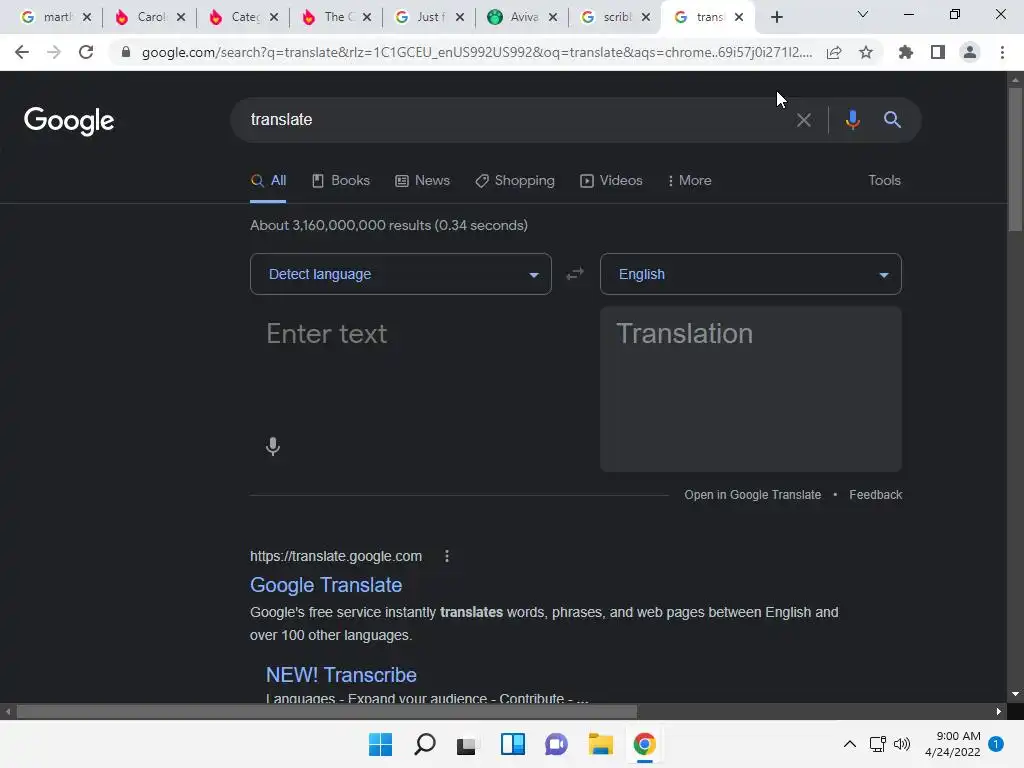Open the Detect language dropdown
This screenshot has width=1024, height=768.
[401, 274]
